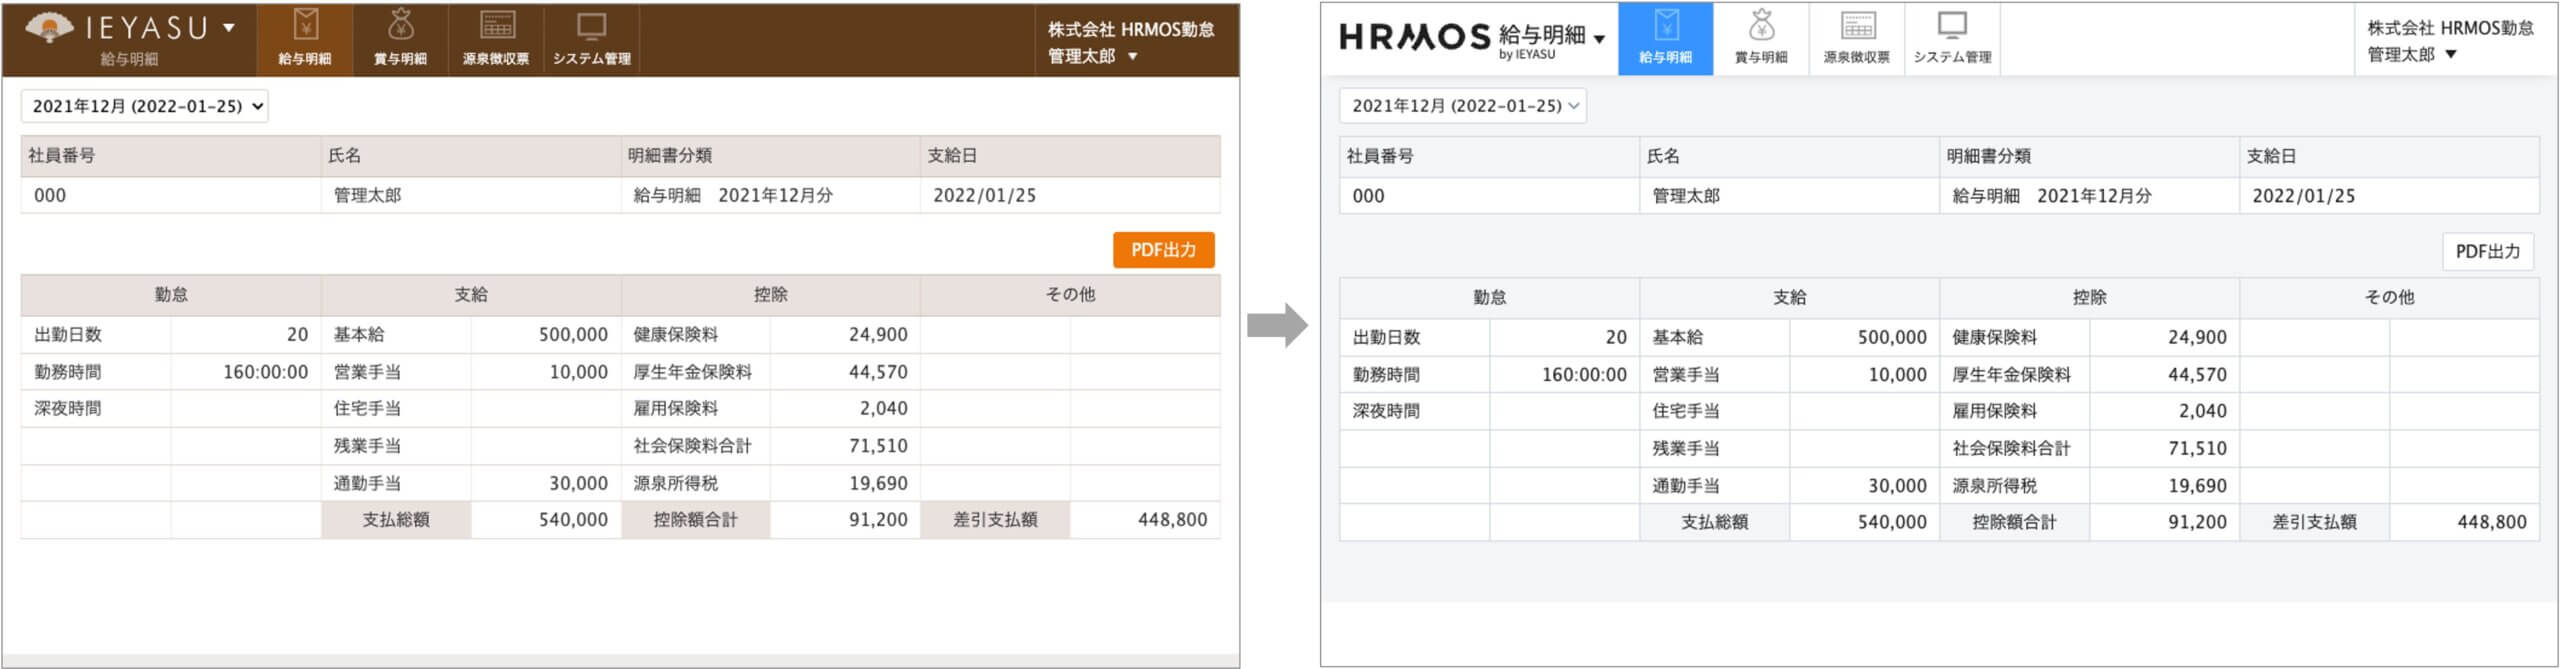Select 源泉徴収票 icon in the white HRMOS header
The height and width of the screenshot is (669, 2560).
[x=1857, y=25]
